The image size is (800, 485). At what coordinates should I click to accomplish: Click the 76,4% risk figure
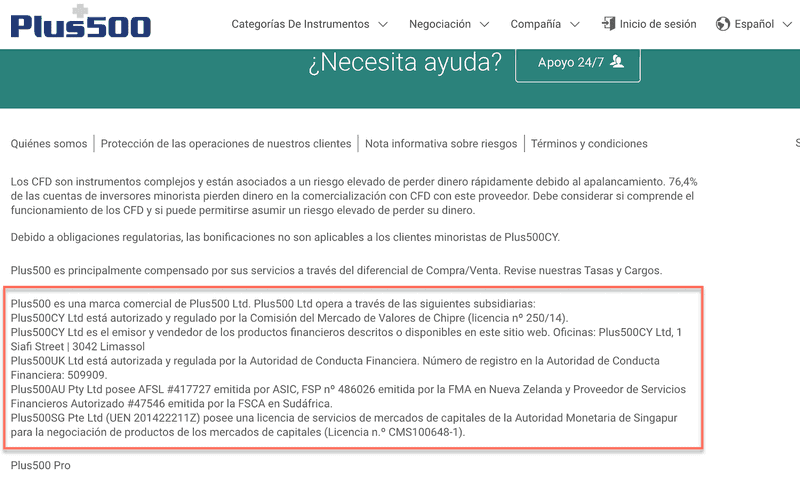pos(683,182)
